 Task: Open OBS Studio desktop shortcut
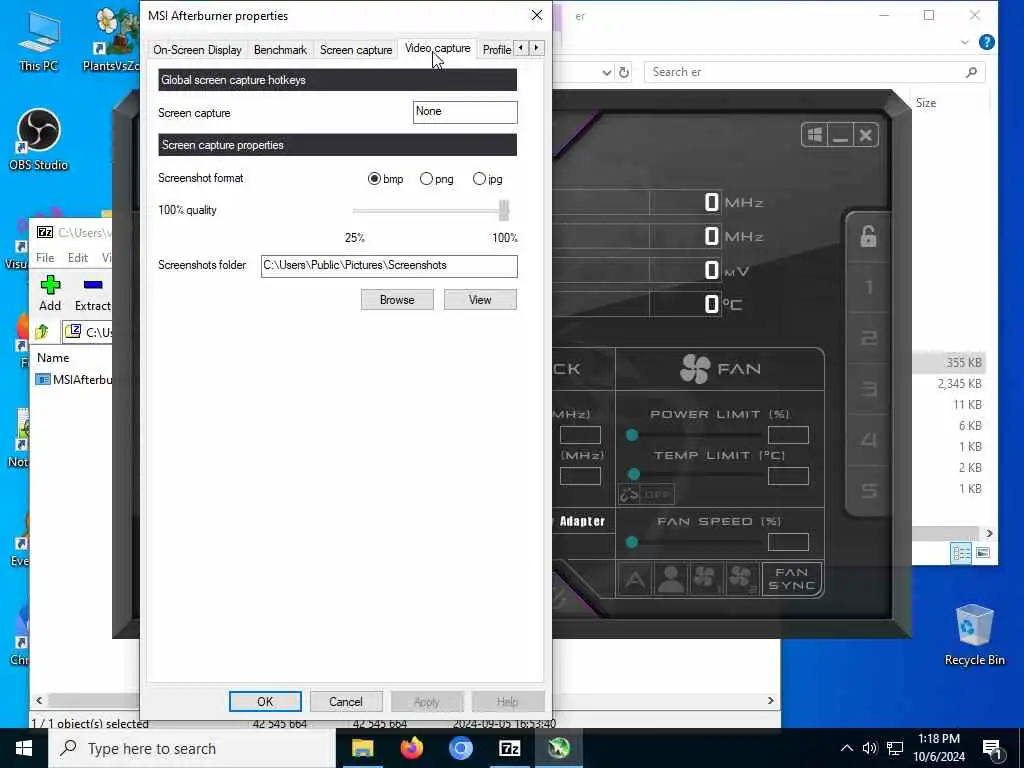tap(39, 140)
